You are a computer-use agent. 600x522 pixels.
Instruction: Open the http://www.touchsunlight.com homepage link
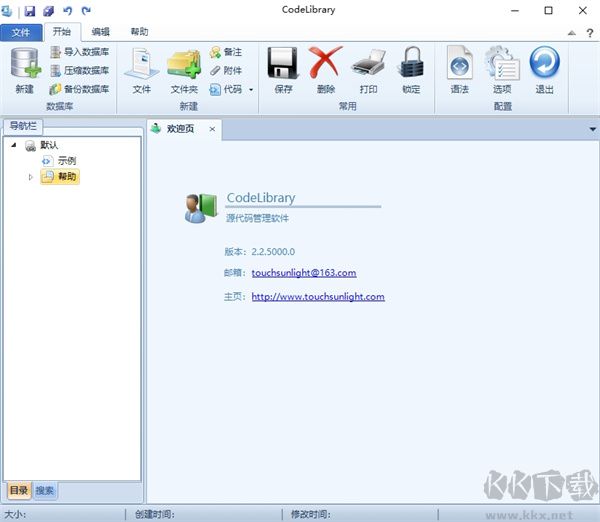point(318,297)
